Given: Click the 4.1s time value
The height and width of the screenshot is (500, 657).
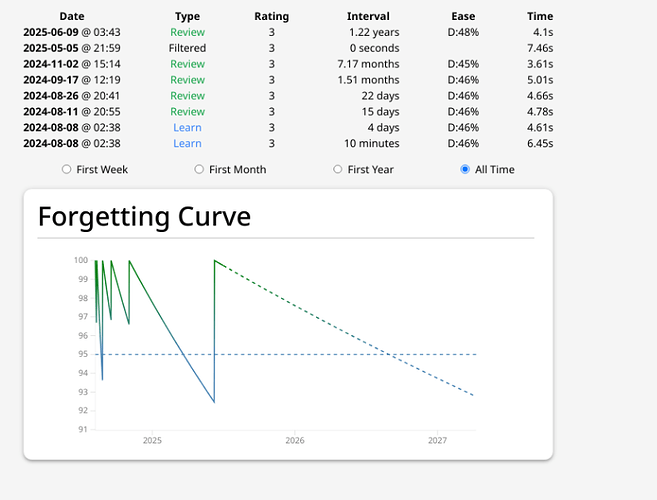Looking at the screenshot, I should coord(543,32).
